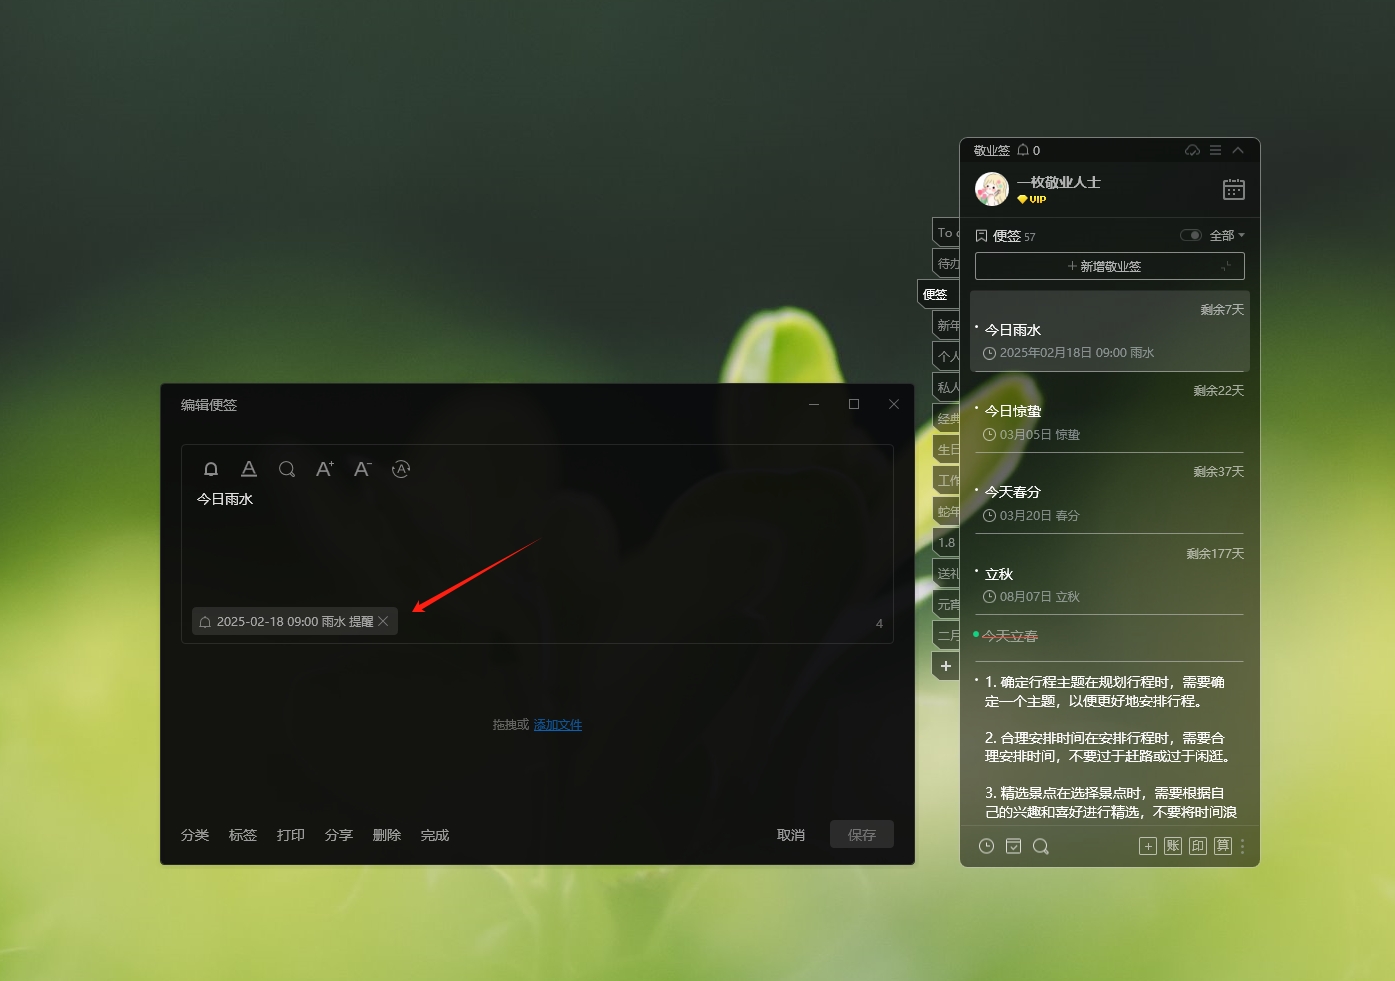Click into the note text 今日雨水 in editor
Viewport: 1395px width, 981px height.
[x=225, y=499]
